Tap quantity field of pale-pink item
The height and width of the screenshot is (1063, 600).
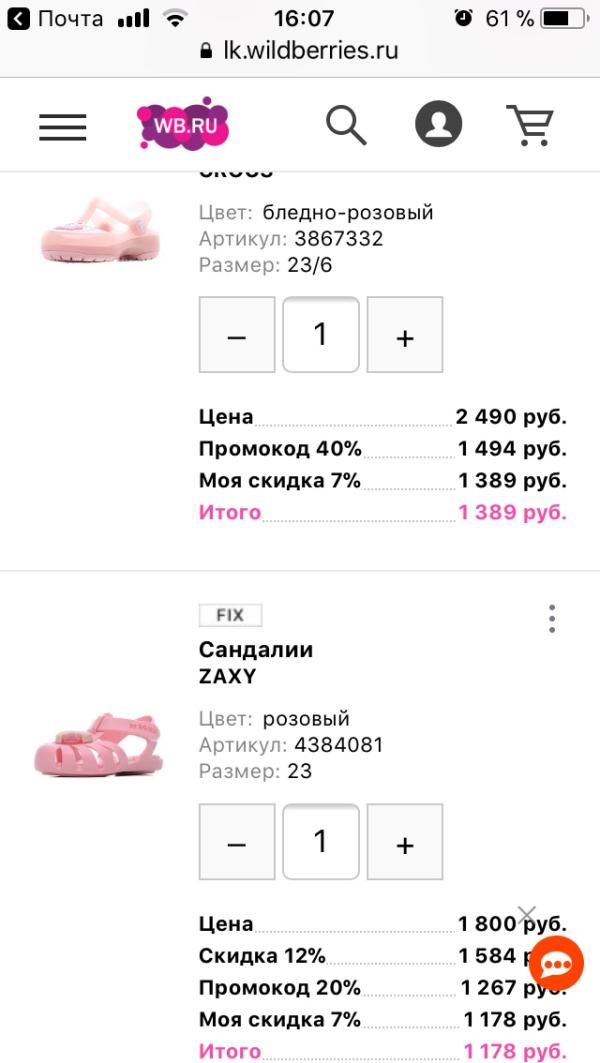321,335
